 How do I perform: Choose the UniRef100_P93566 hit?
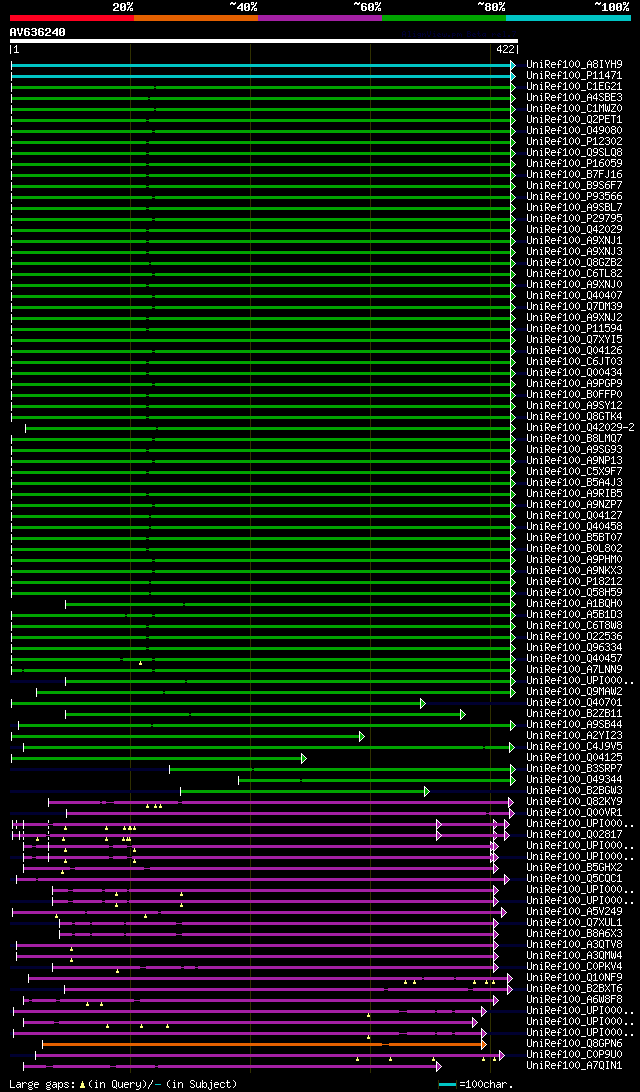(575, 196)
